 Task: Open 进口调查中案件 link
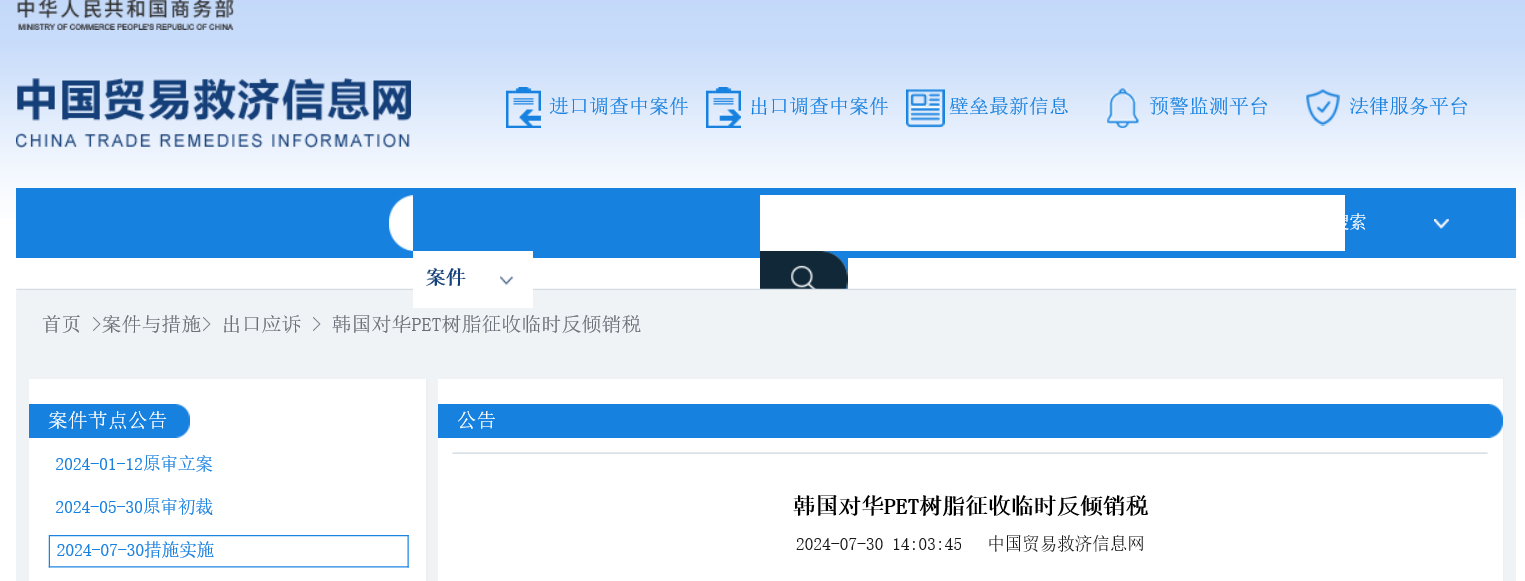pos(619,106)
